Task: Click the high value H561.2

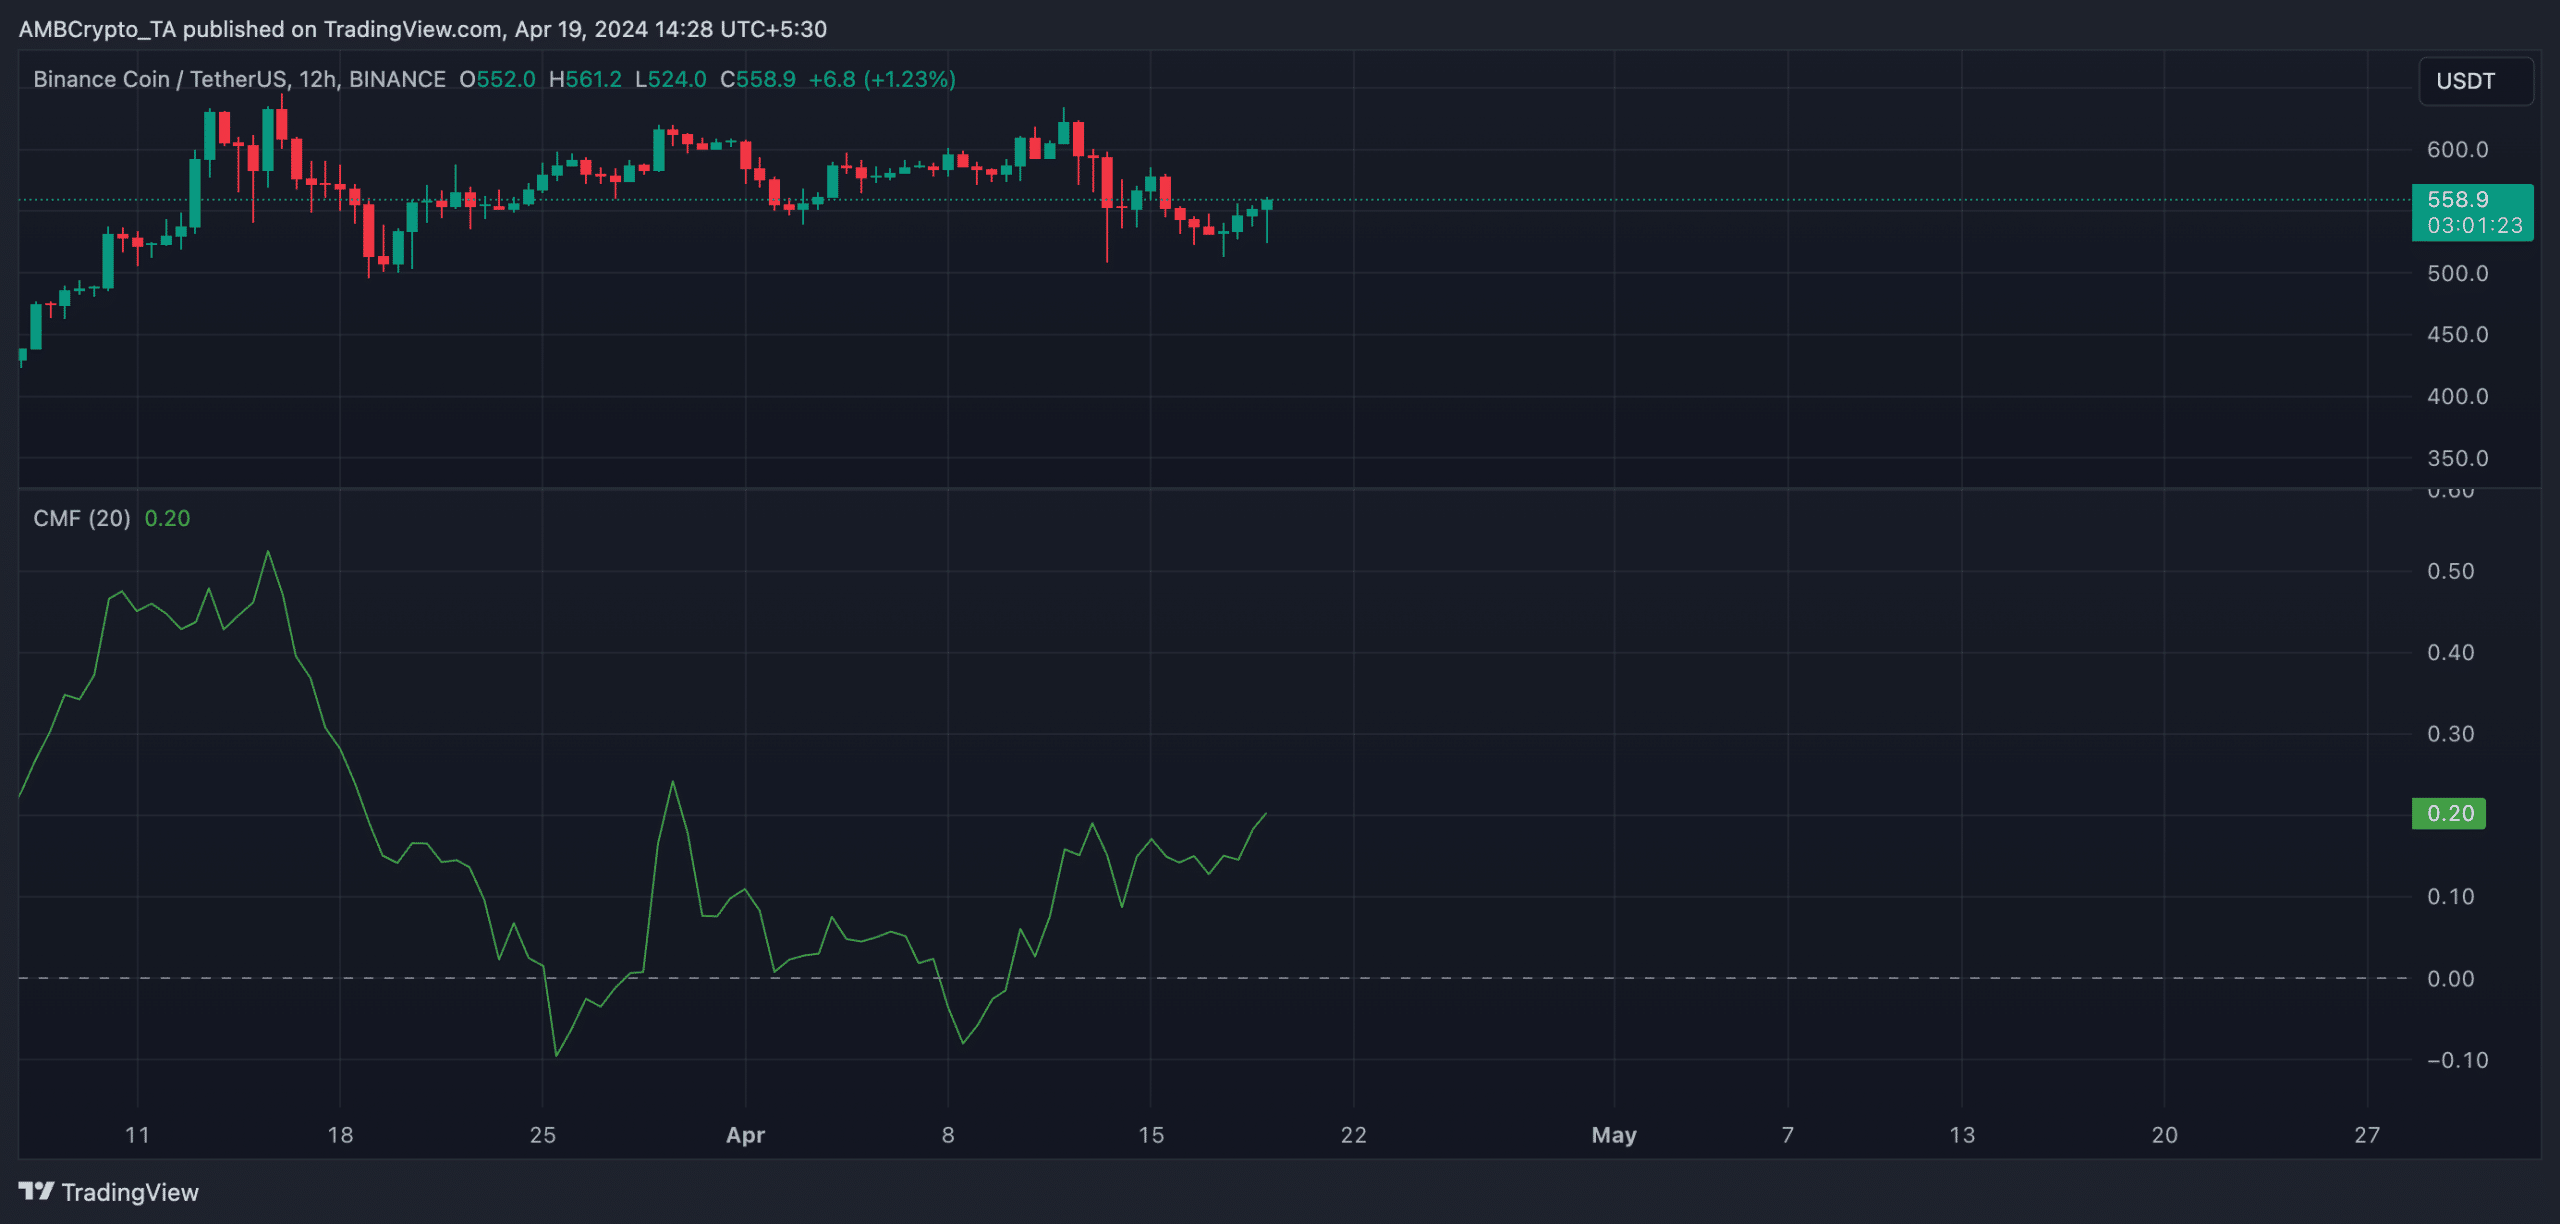Action: (x=585, y=79)
